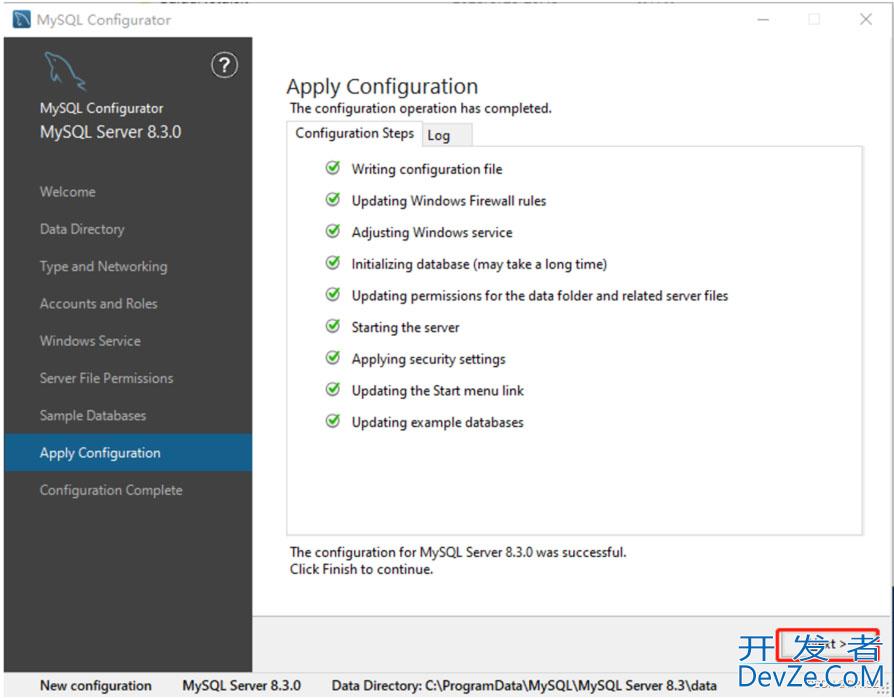Click 'Initializing database (may take a long time)' text
894x698 pixels.
(479, 264)
